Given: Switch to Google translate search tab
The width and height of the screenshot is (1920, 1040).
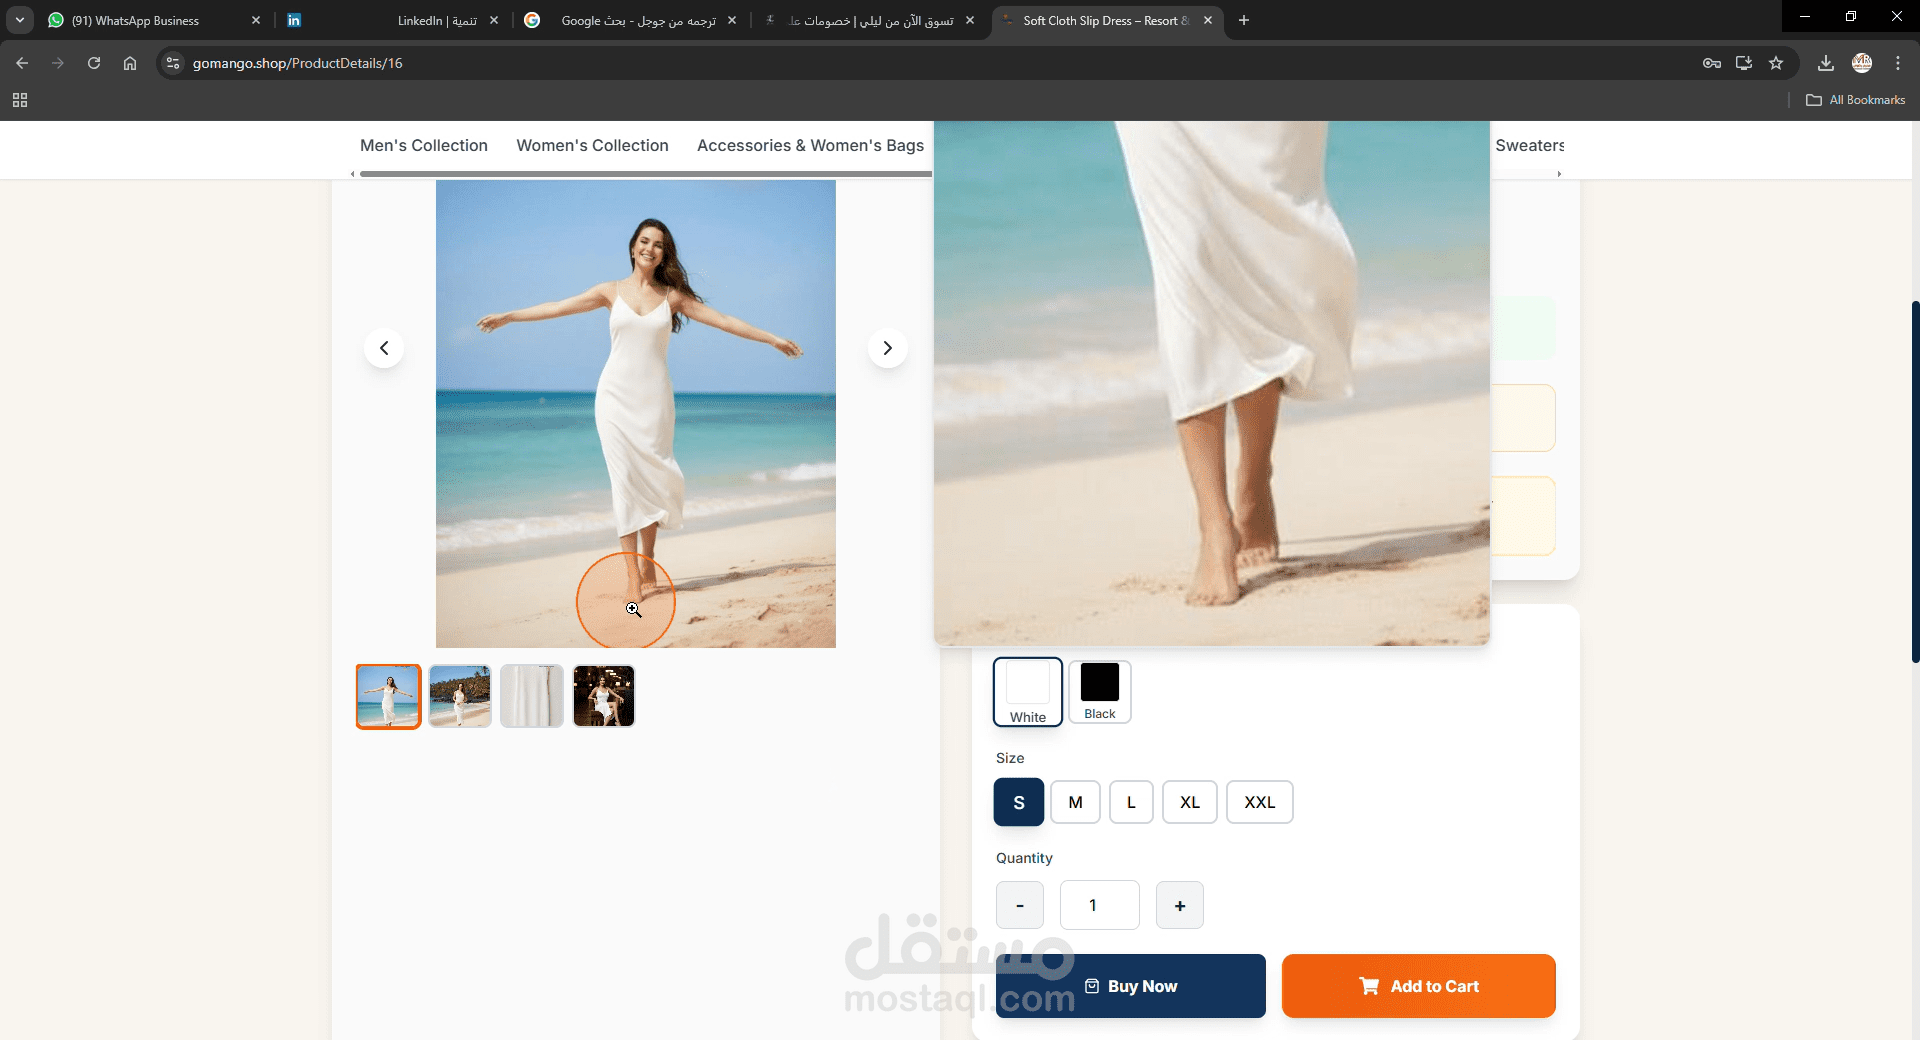Looking at the screenshot, I should [630, 20].
